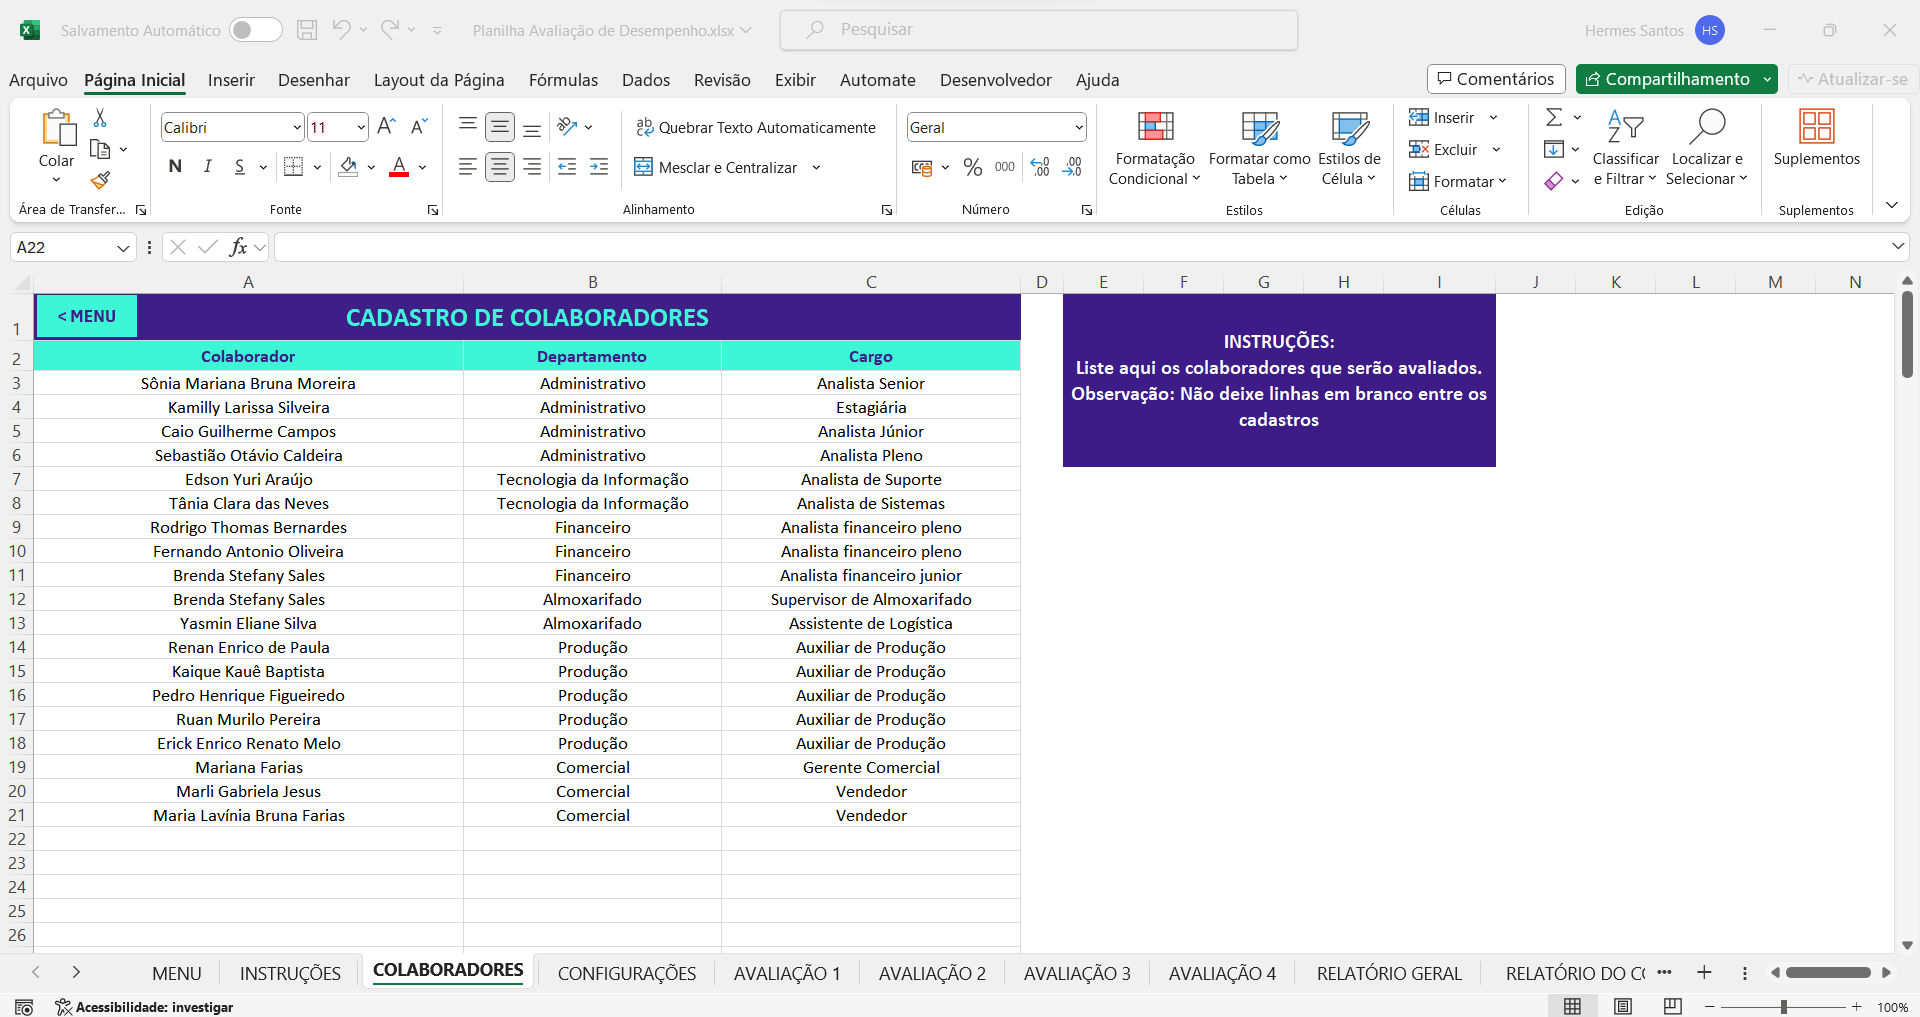1920x1017 pixels.
Task: Open the Inserir ribbon tab
Action: pos(231,80)
